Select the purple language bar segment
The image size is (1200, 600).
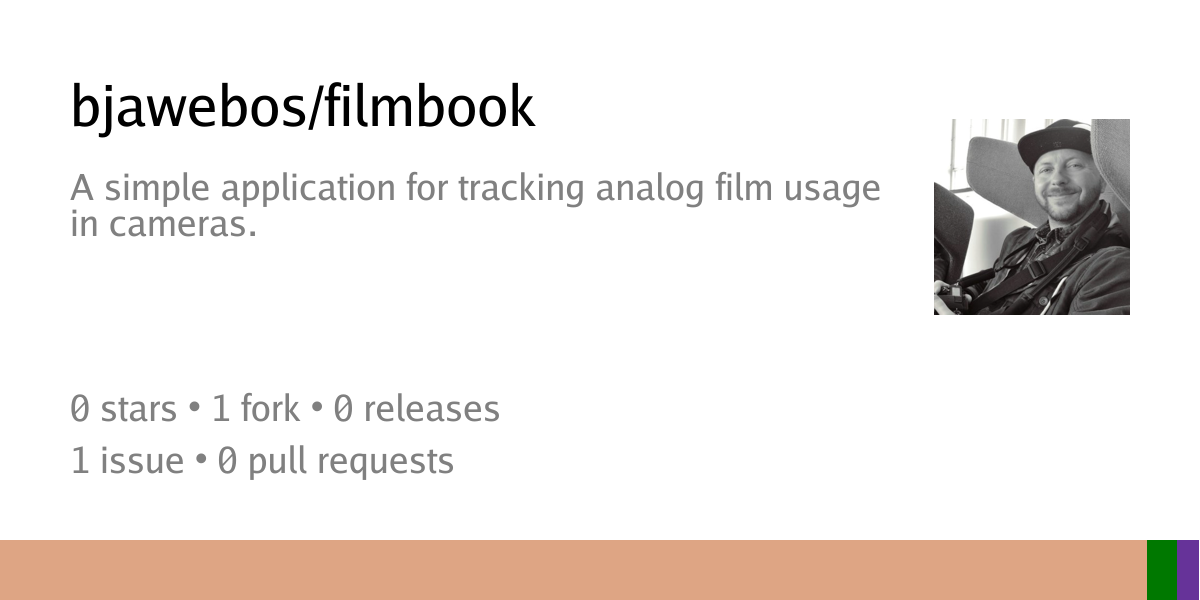pyautogui.click(x=1189, y=570)
